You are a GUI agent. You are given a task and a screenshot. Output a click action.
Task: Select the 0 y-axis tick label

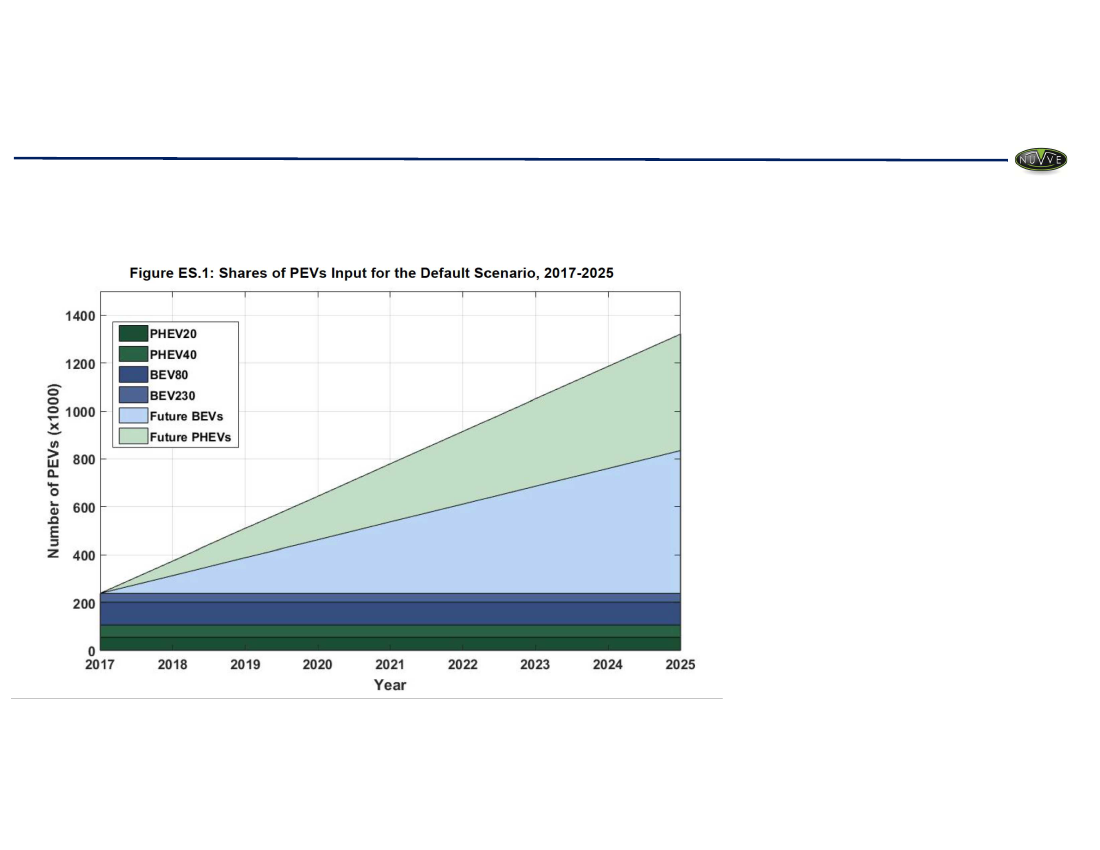(x=91, y=652)
